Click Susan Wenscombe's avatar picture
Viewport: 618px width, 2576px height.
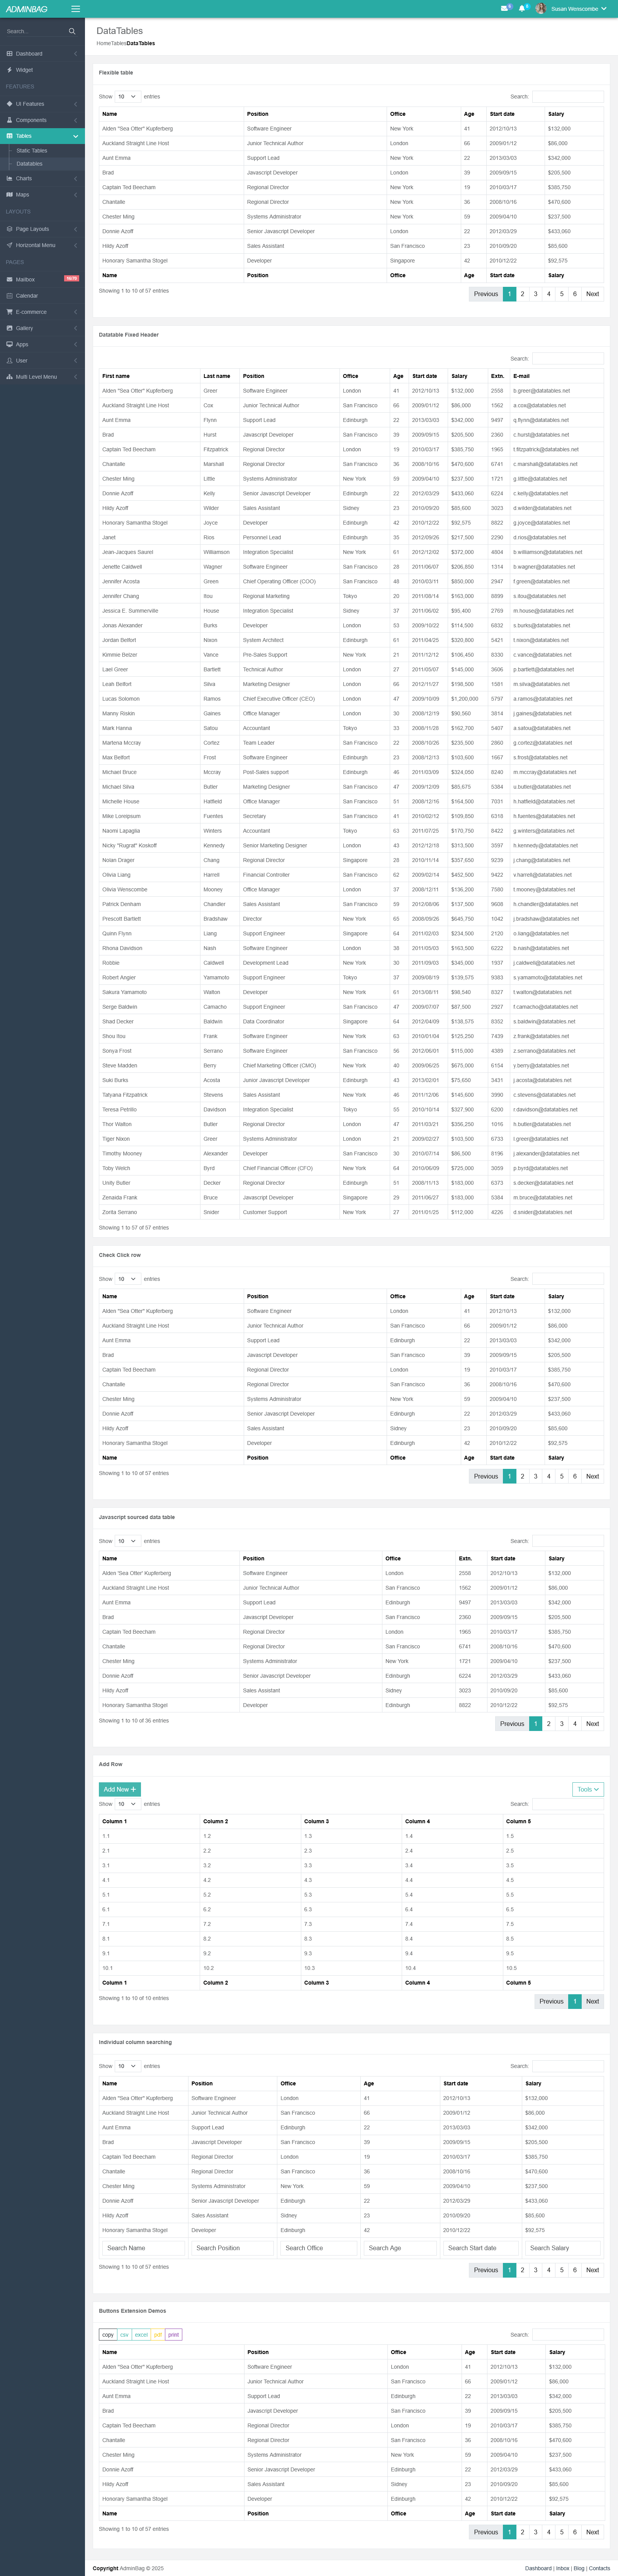[541, 9]
